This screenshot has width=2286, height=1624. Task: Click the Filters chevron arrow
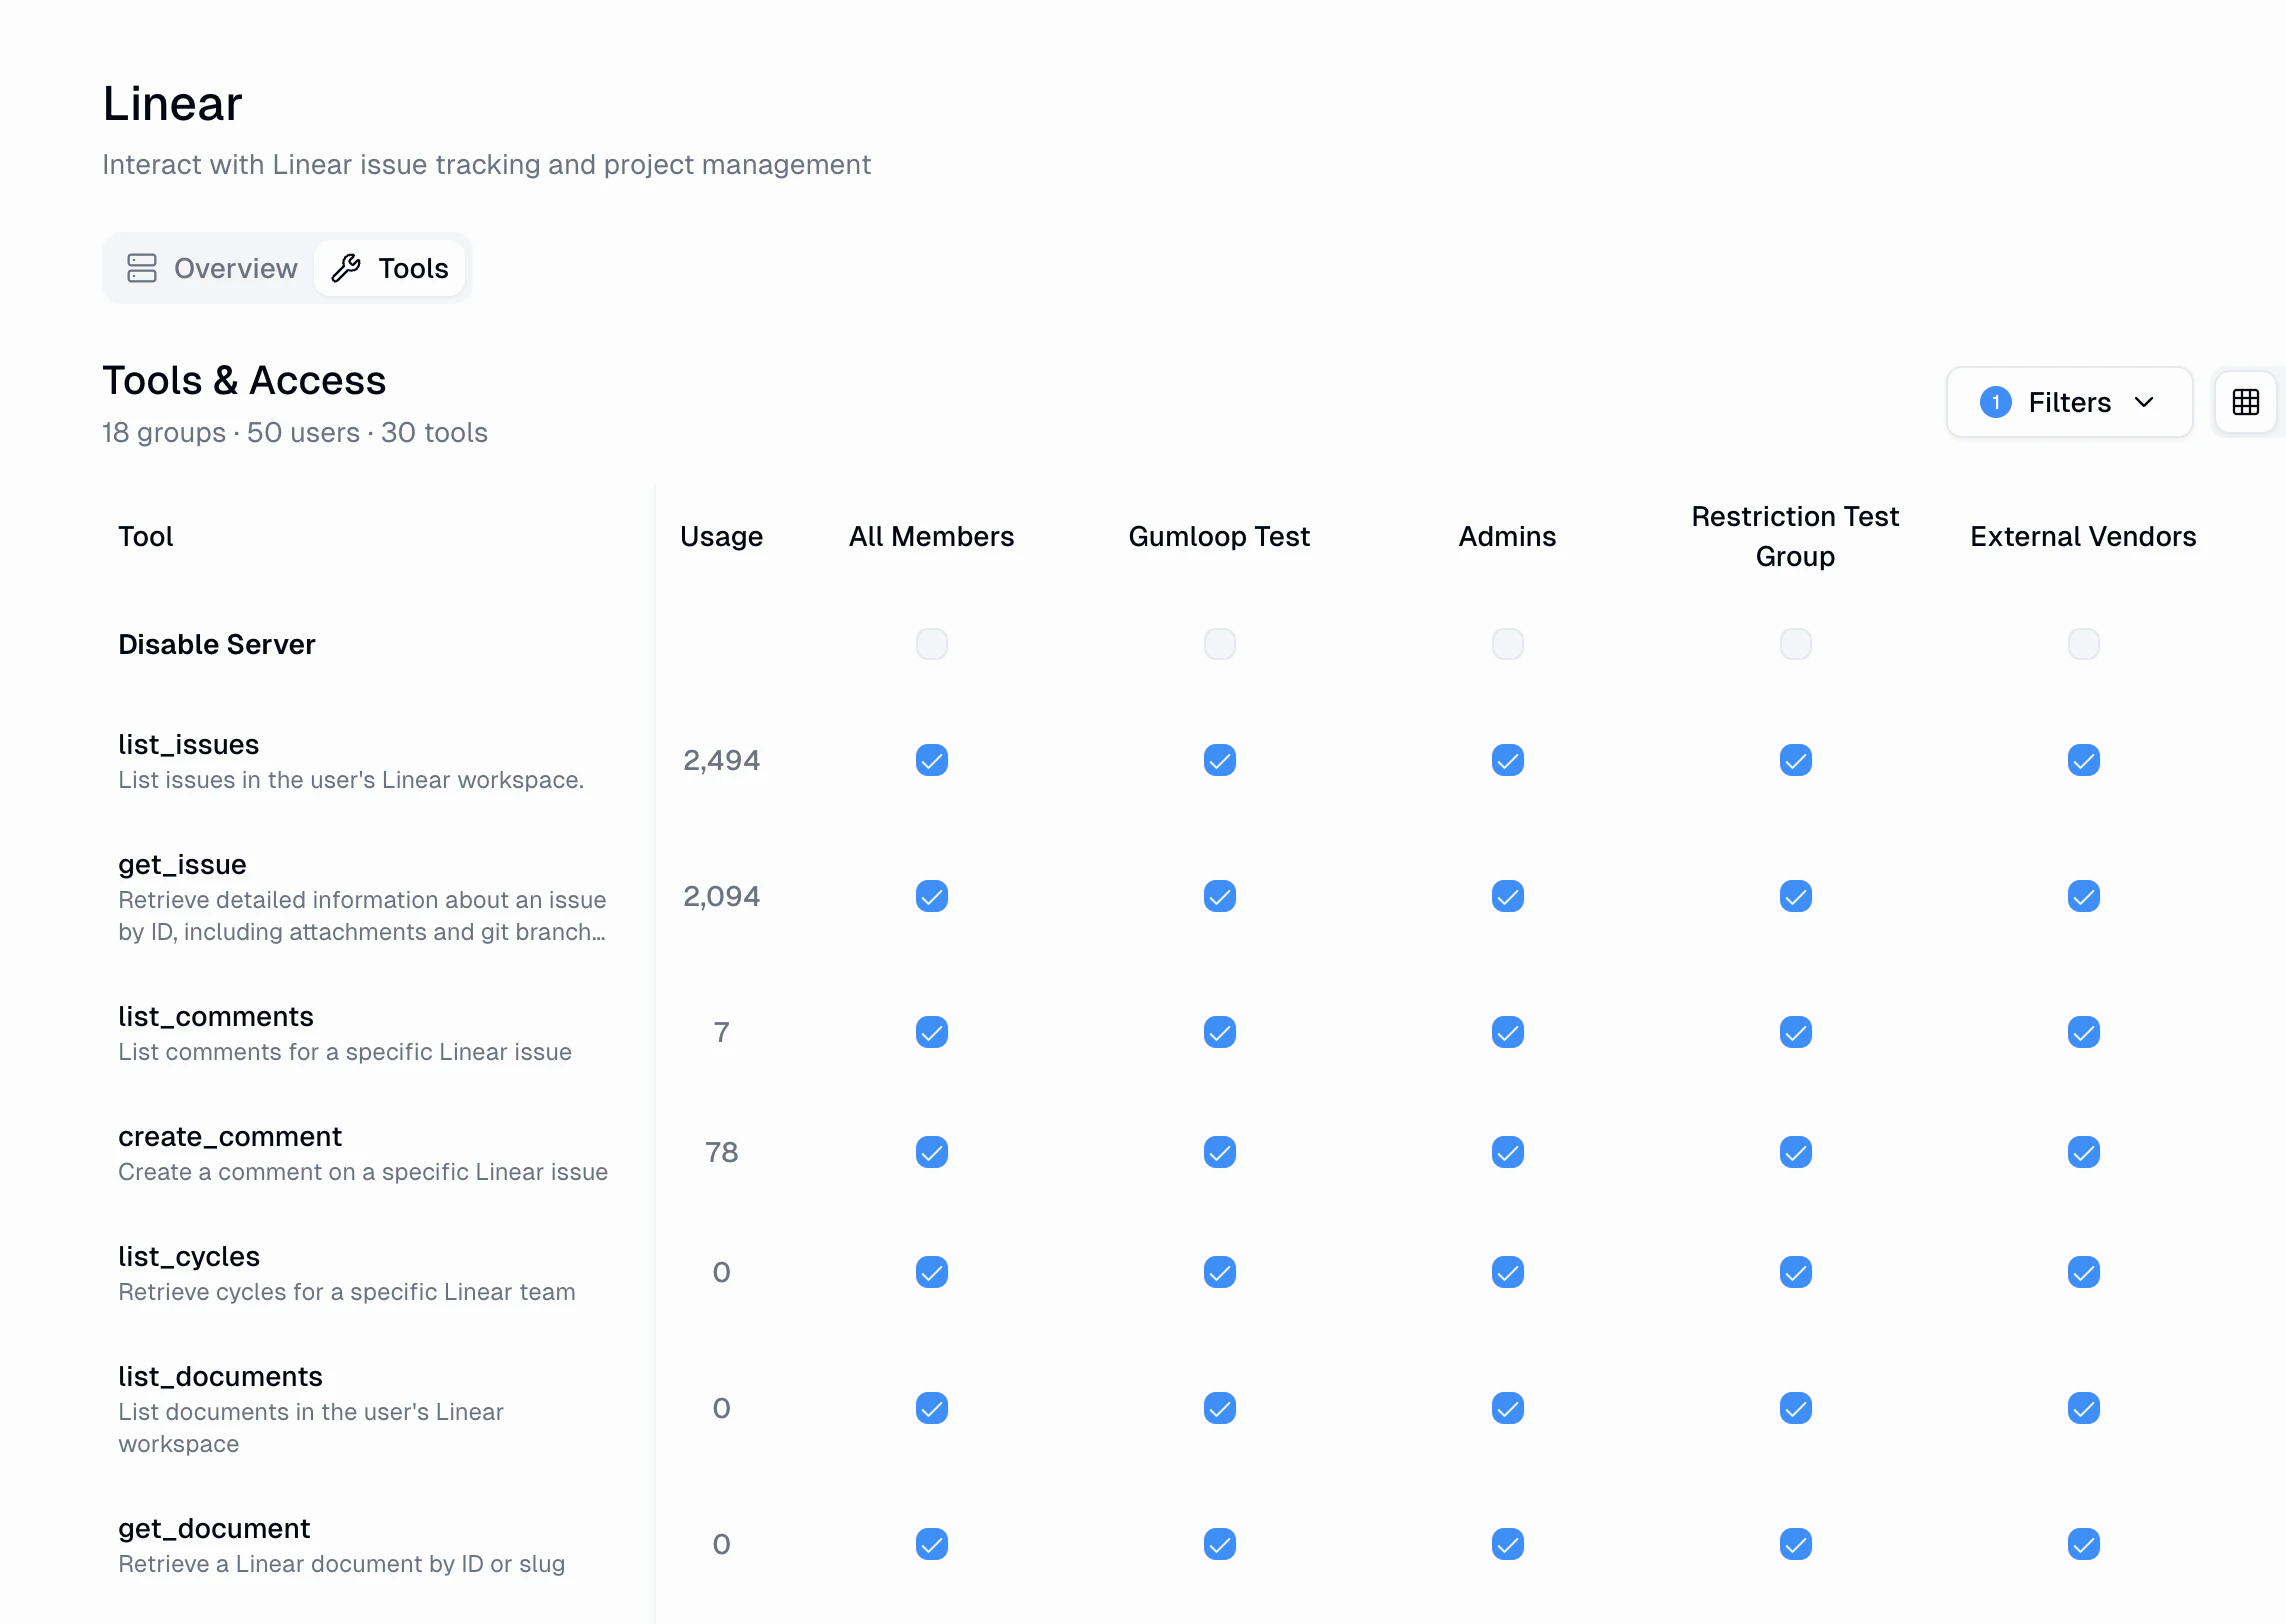point(2144,402)
